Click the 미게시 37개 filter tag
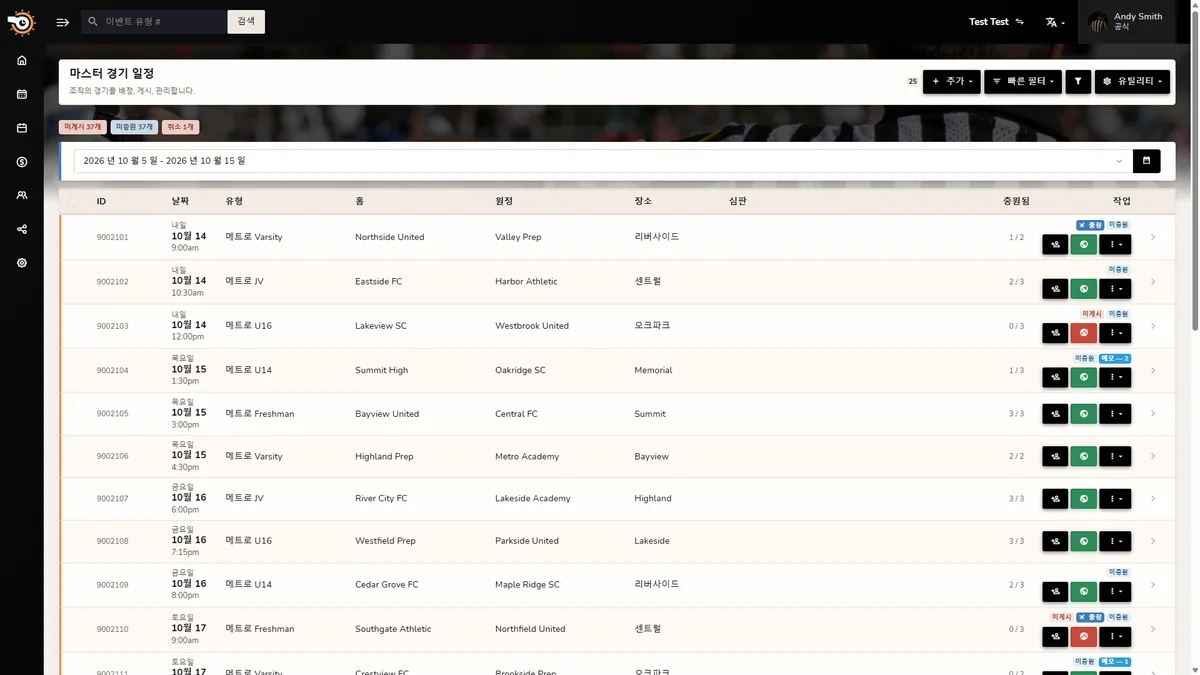 click(x=83, y=127)
